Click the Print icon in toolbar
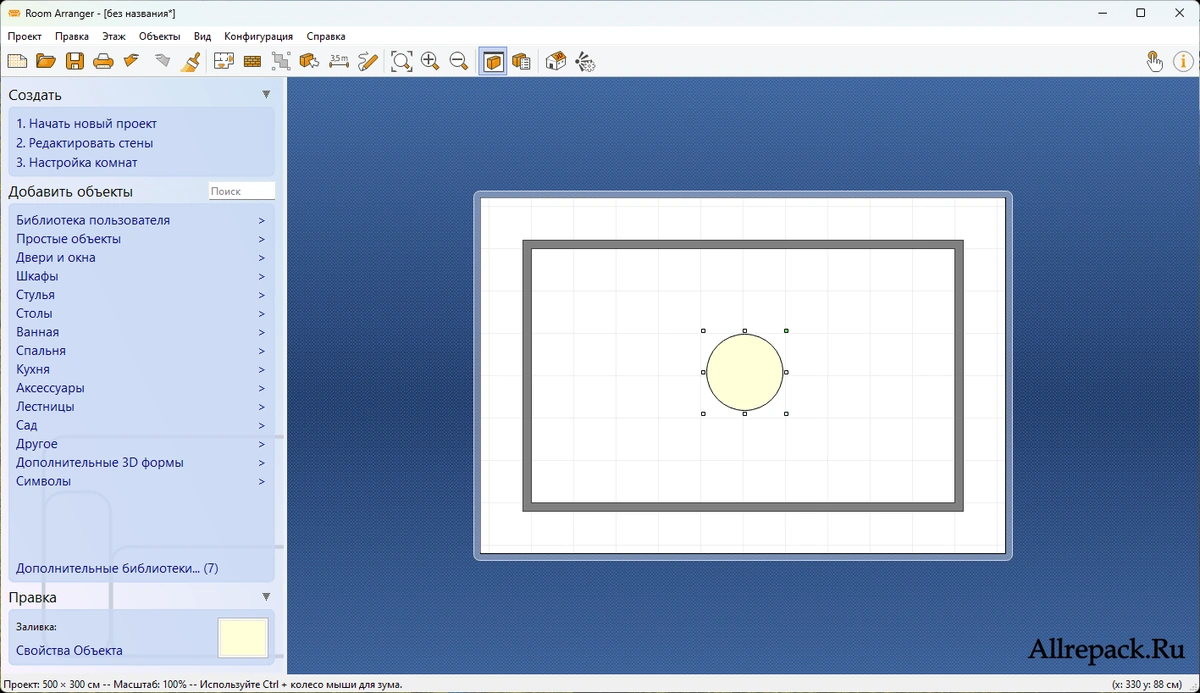This screenshot has width=1200, height=693. click(103, 61)
